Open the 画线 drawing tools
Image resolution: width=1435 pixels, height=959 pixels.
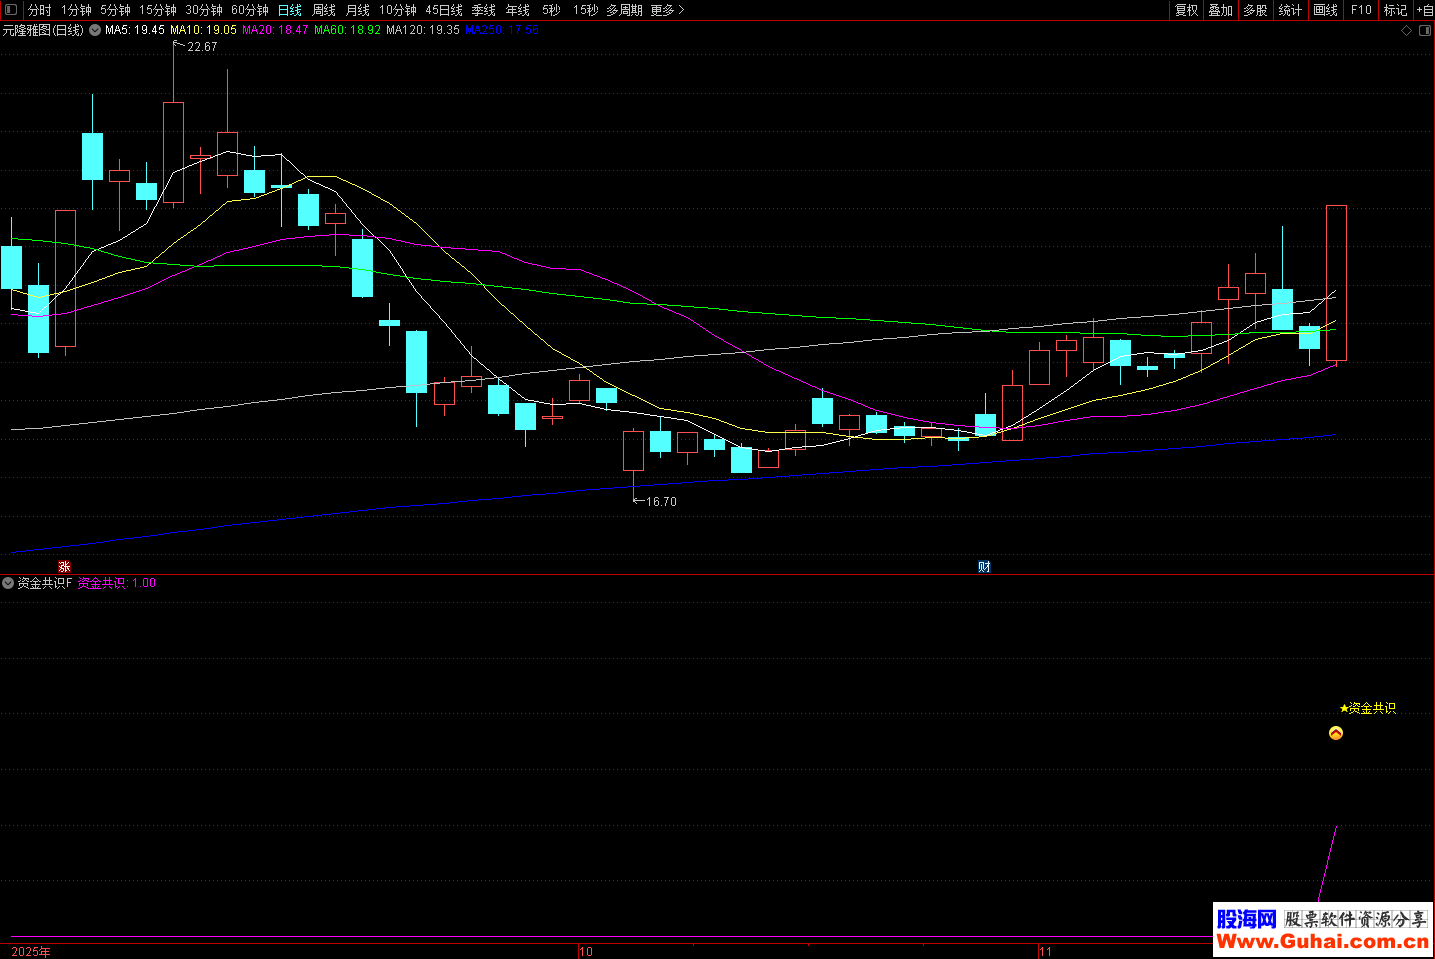(x=1325, y=10)
